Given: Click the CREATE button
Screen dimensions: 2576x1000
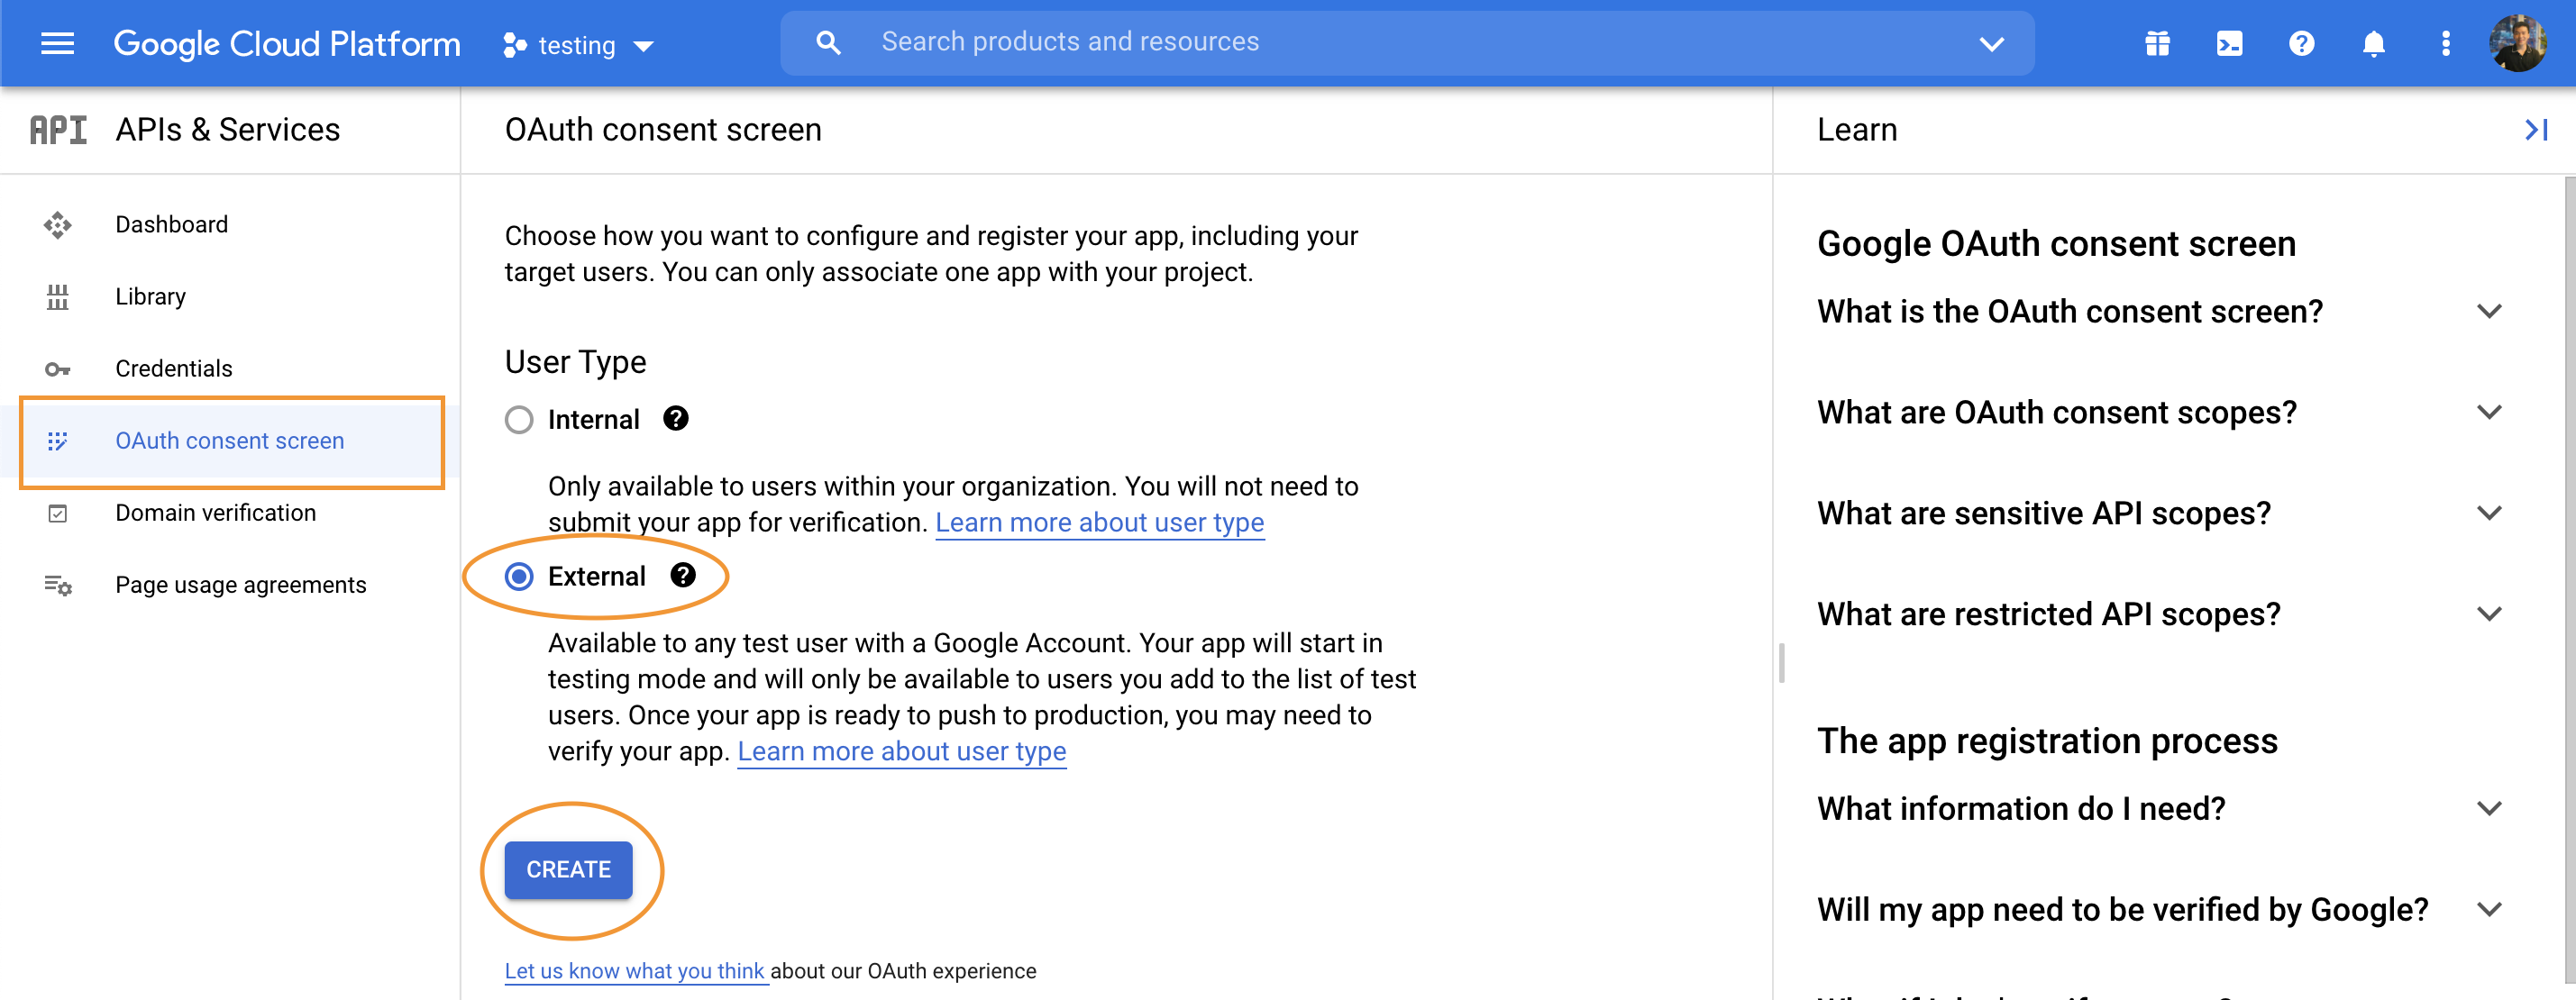Looking at the screenshot, I should pos(568,869).
